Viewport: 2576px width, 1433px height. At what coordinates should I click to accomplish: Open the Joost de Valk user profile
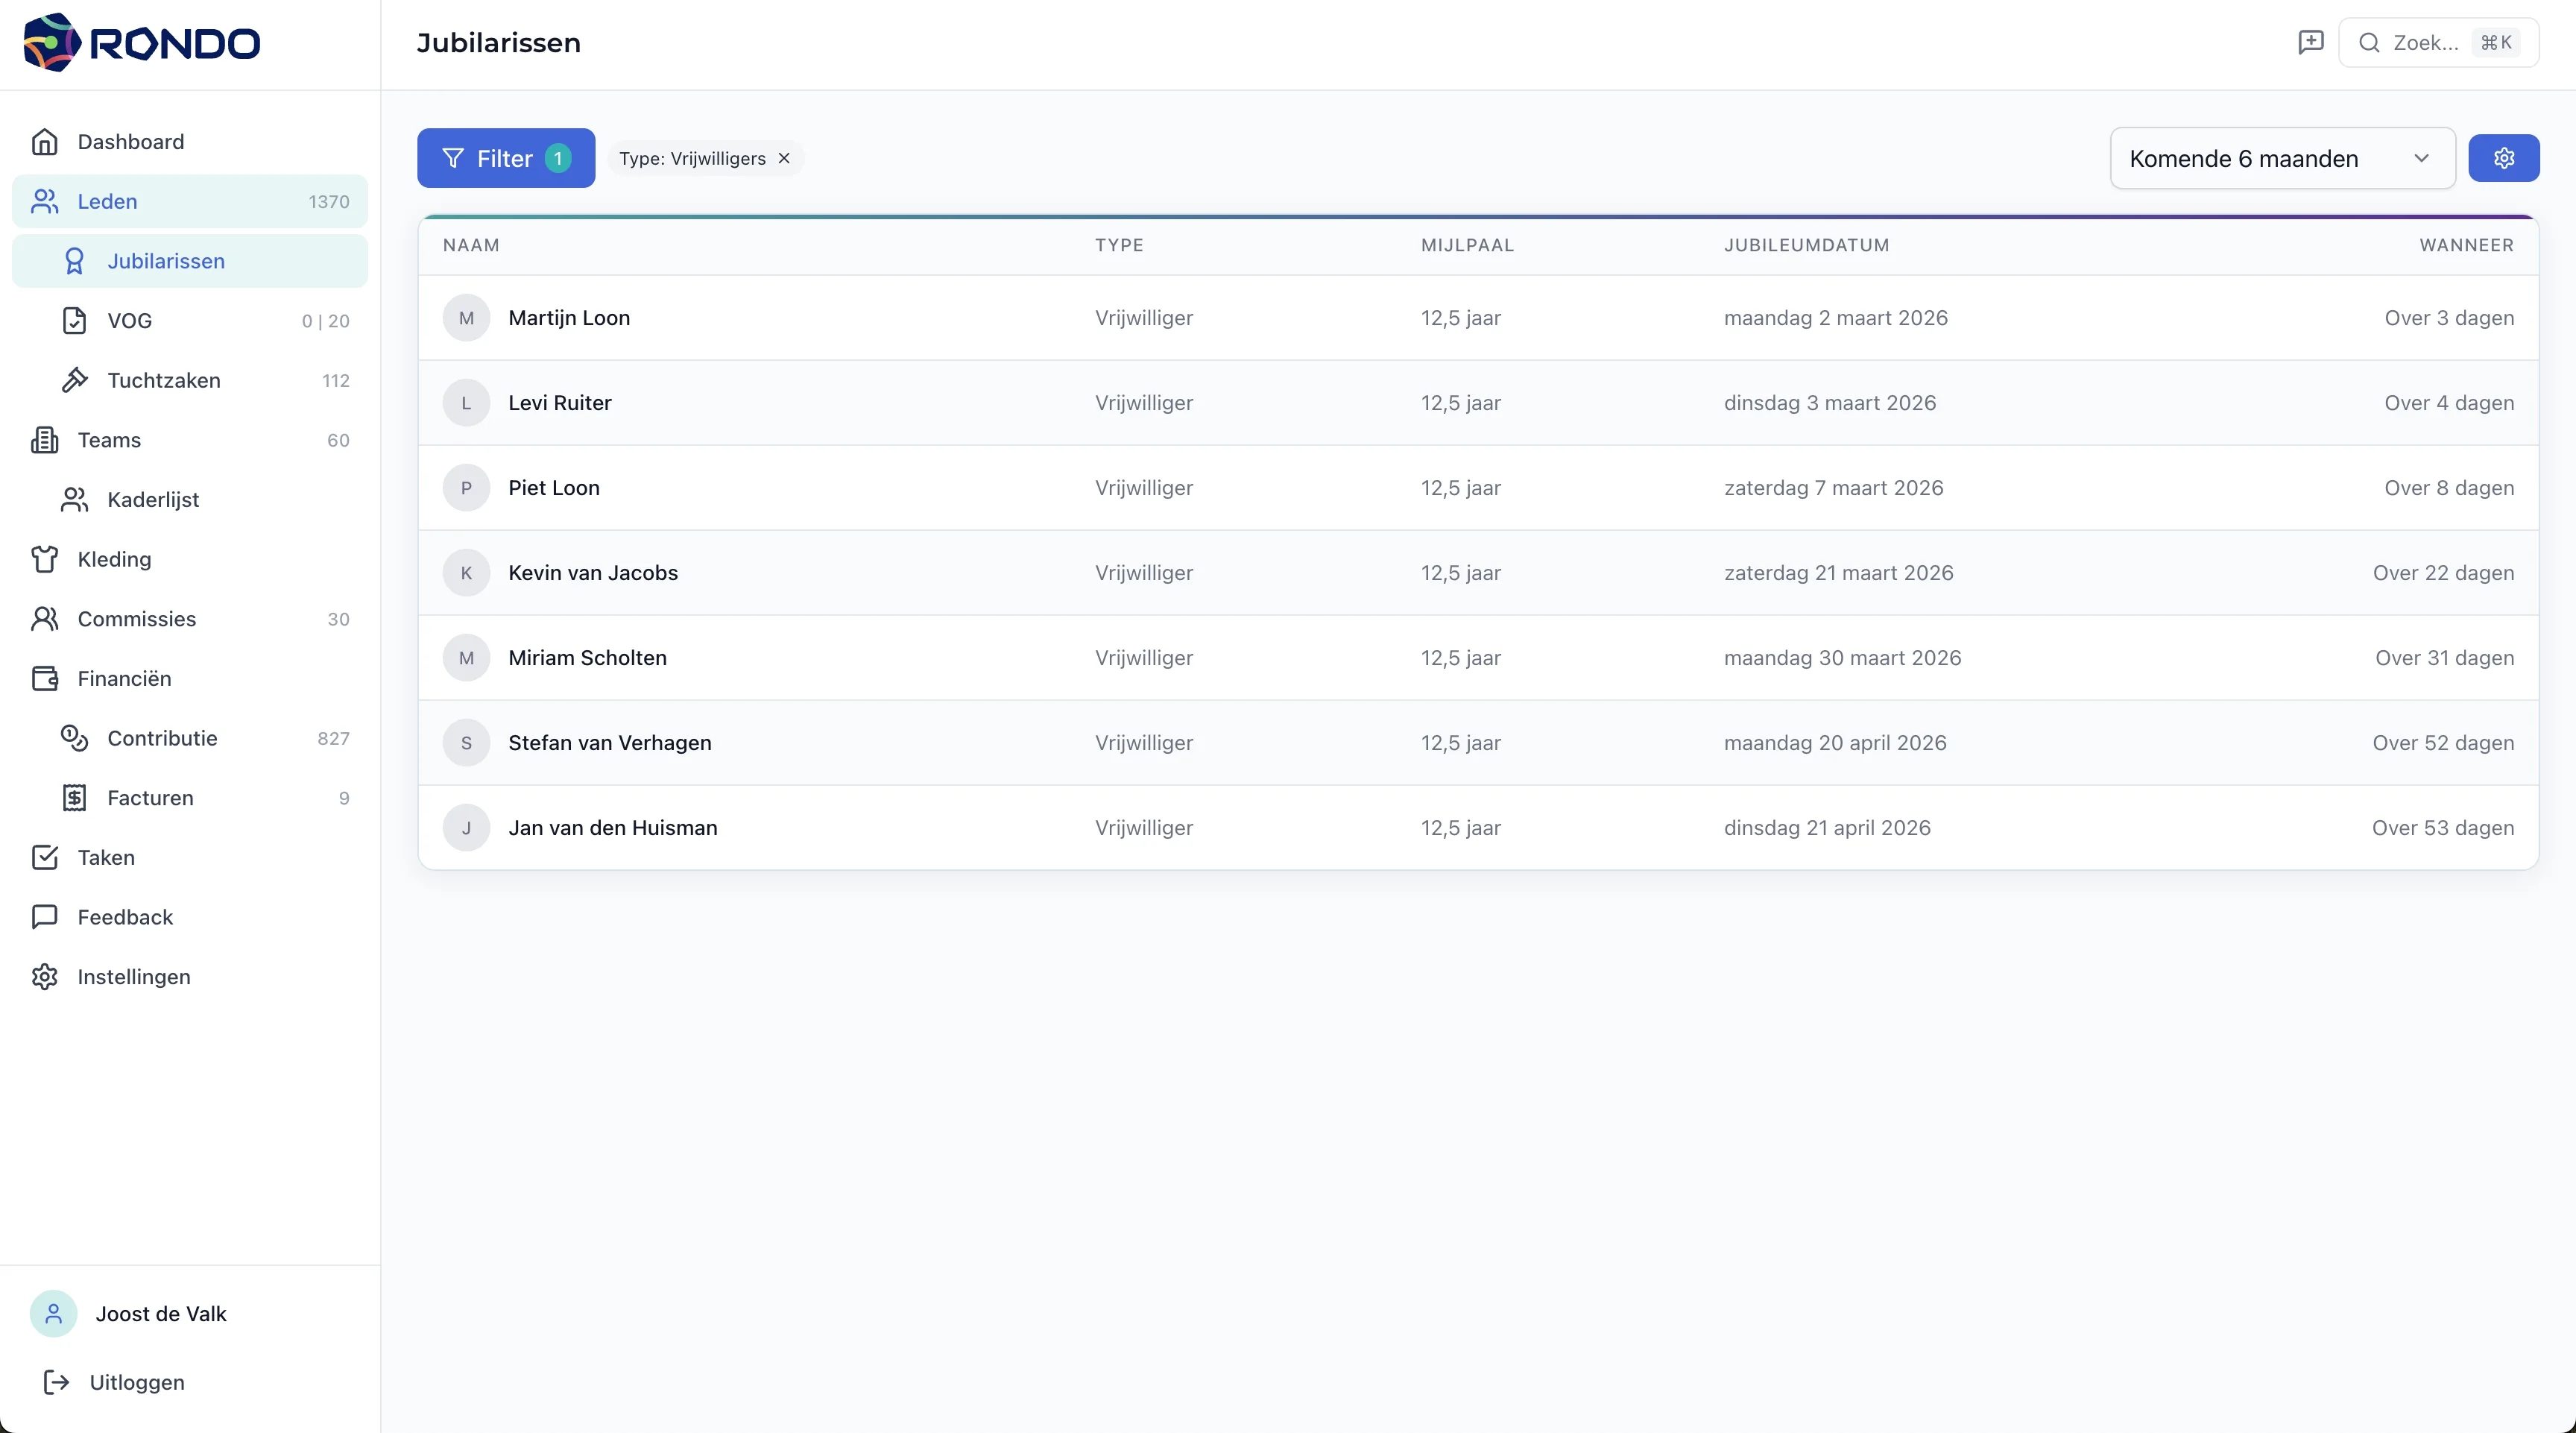(x=160, y=1314)
